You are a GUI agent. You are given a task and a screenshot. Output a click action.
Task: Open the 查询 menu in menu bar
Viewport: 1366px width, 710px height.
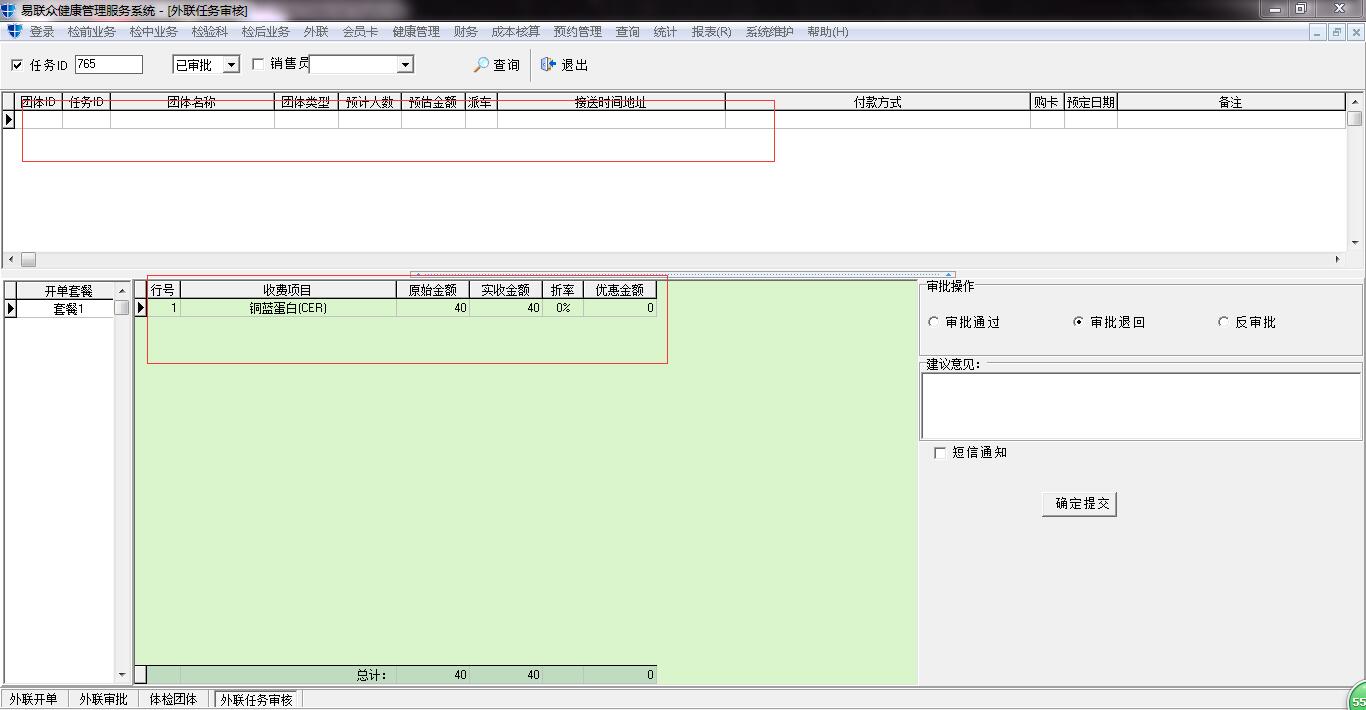(x=628, y=32)
